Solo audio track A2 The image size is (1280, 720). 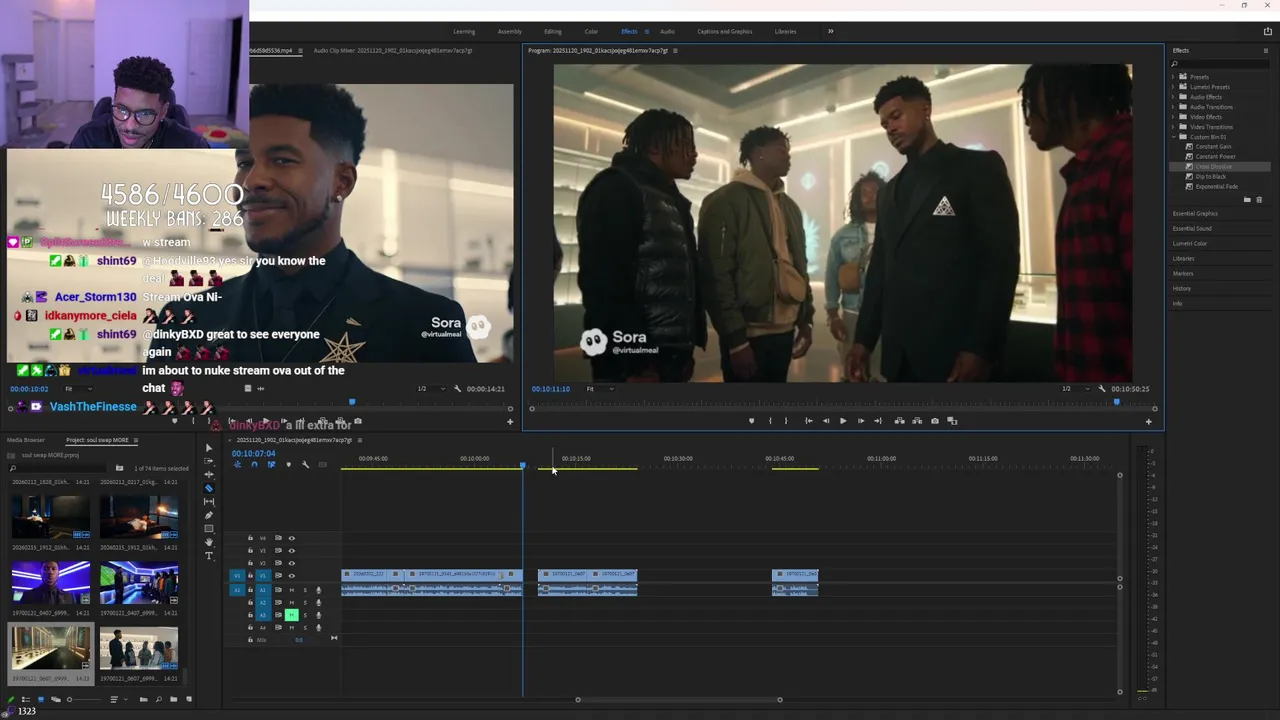click(x=305, y=602)
